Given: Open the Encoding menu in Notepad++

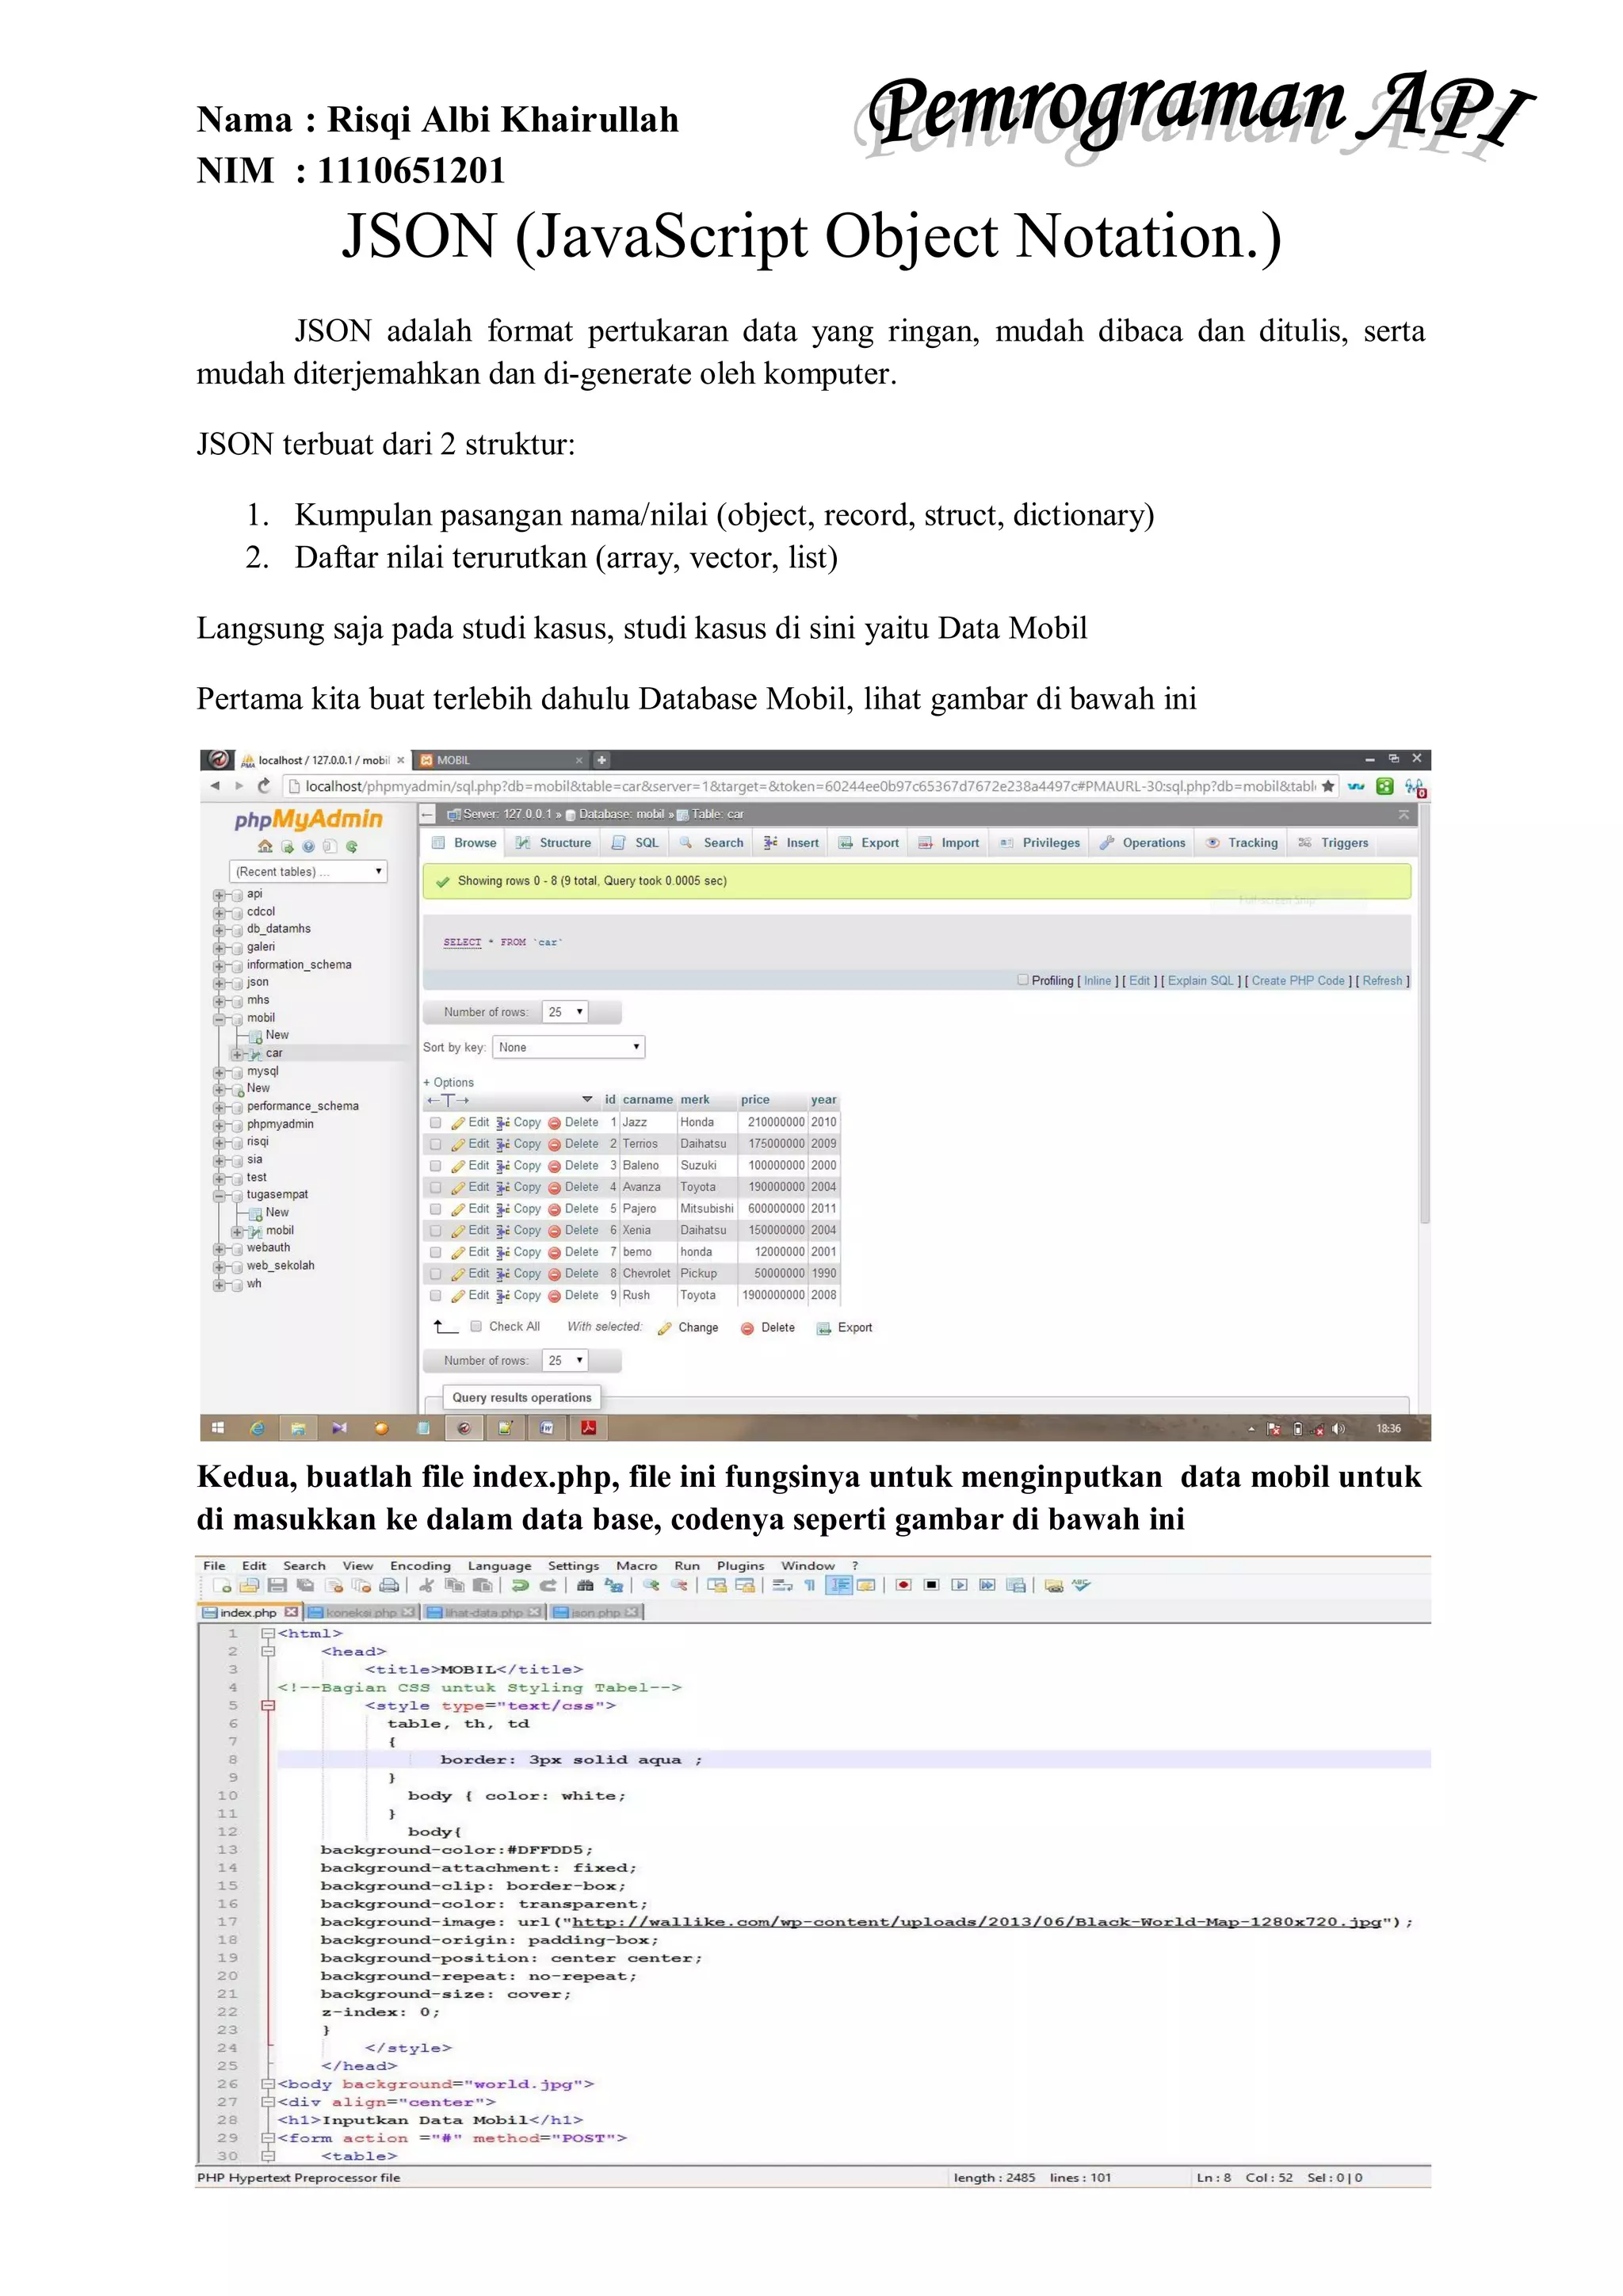Looking at the screenshot, I should [420, 1566].
